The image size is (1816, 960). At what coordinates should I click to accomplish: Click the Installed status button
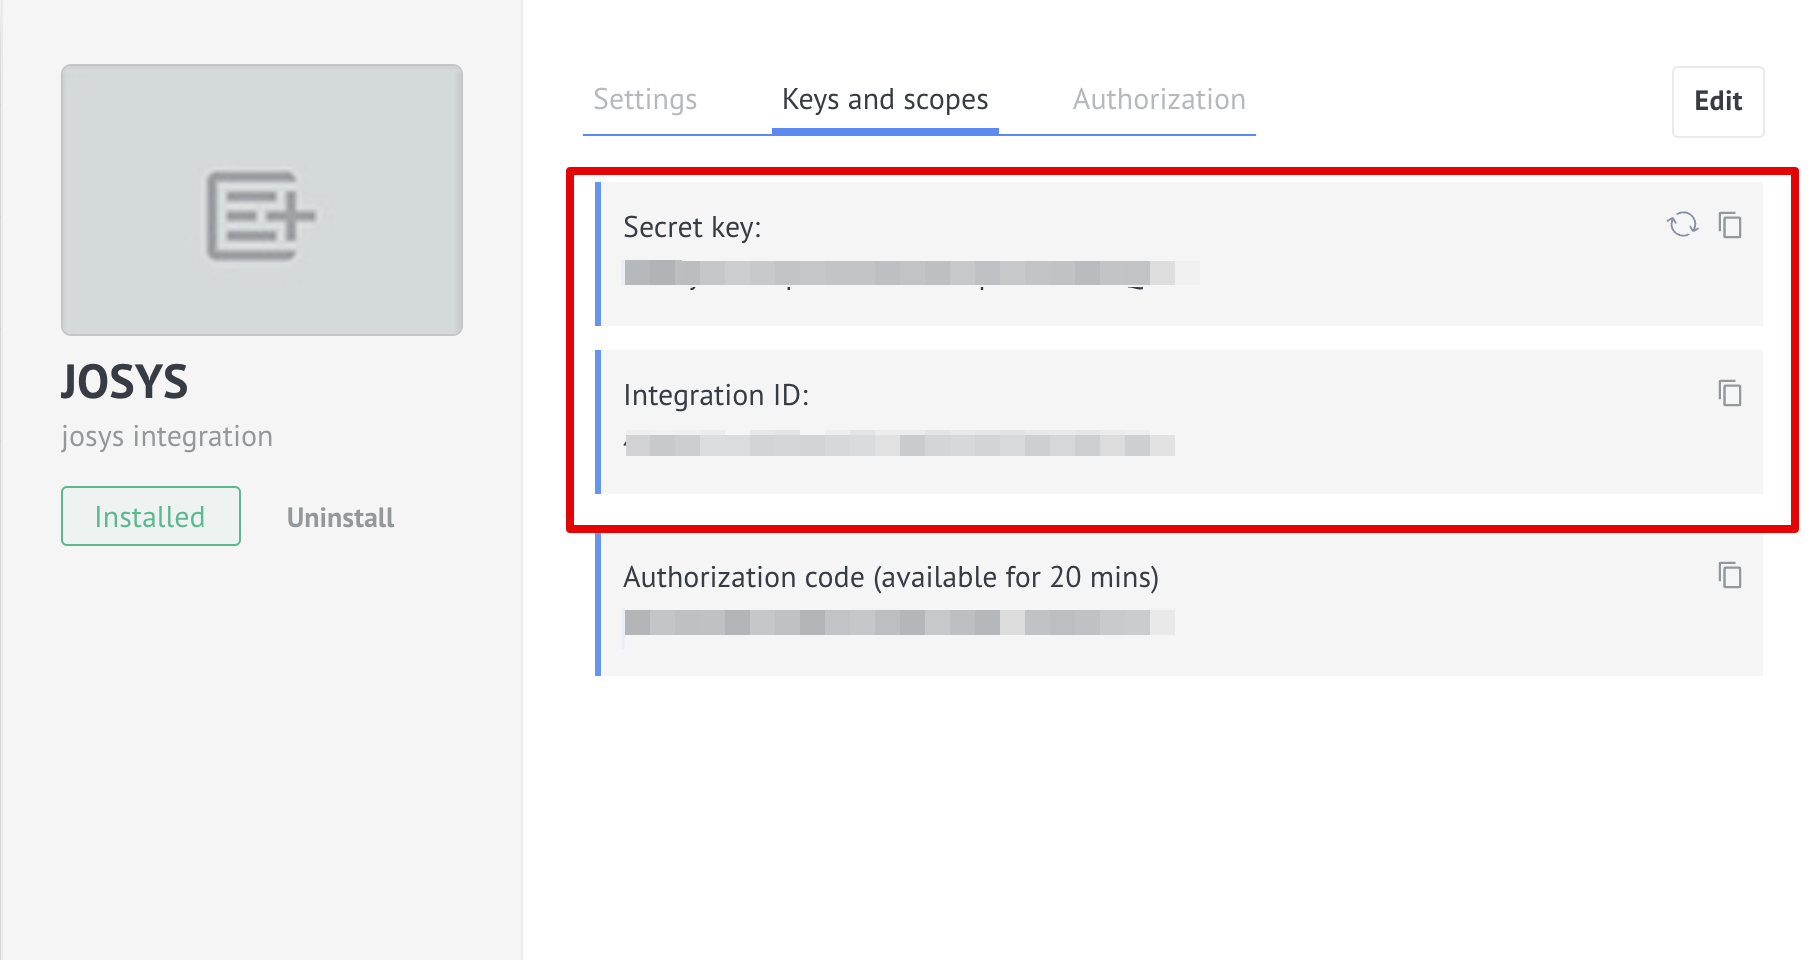[x=151, y=516]
